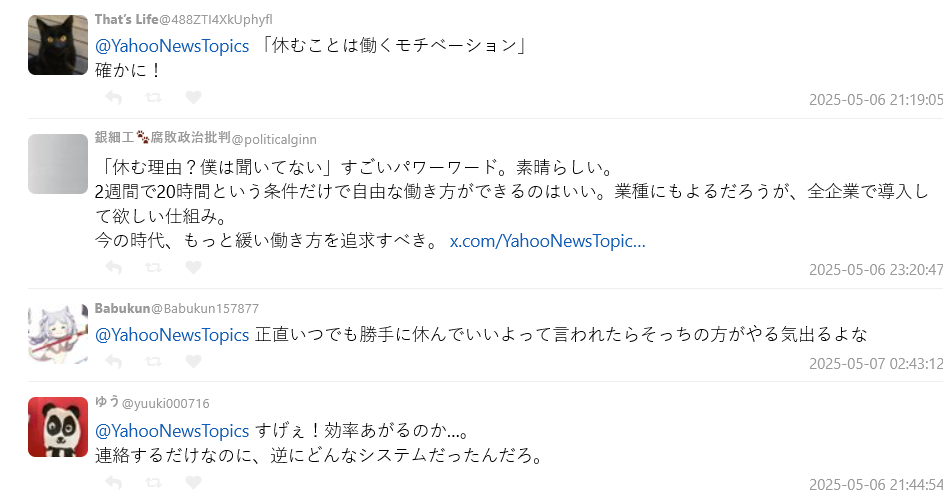Like the tweet from yuuki000716

coord(194,483)
